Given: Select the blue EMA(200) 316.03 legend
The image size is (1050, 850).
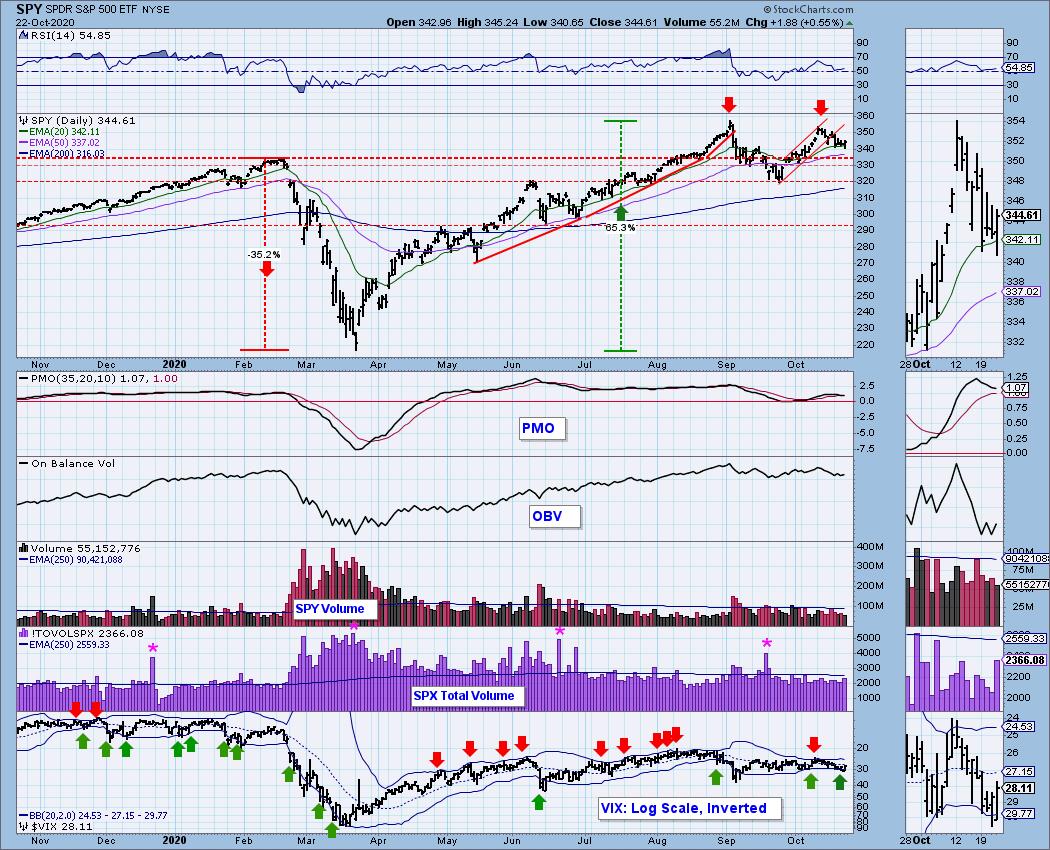Looking at the screenshot, I should 62,153.
